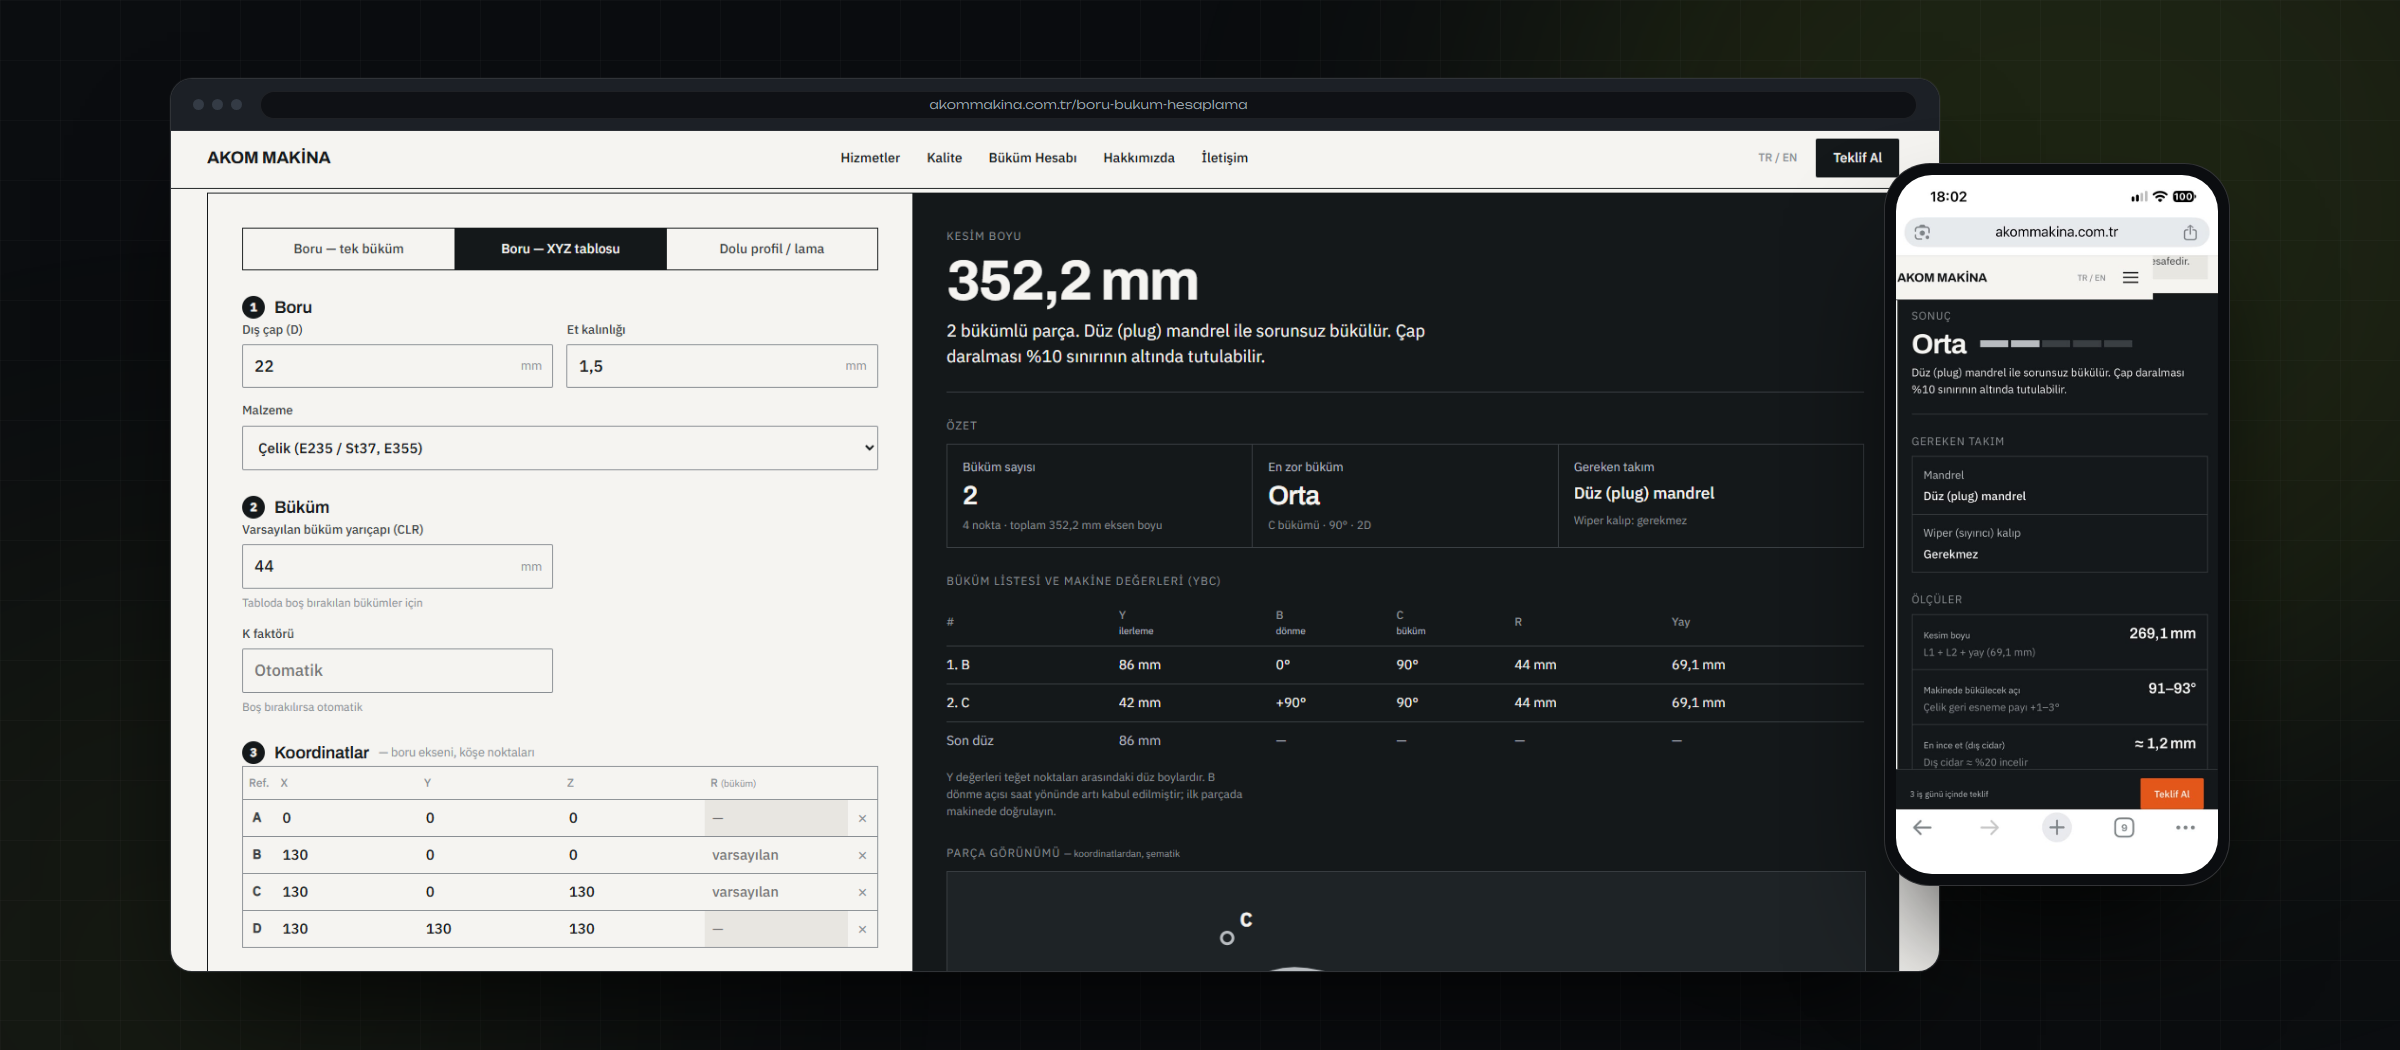Remove coordinate row A with its × icon
The height and width of the screenshot is (1050, 2400).
click(862, 818)
